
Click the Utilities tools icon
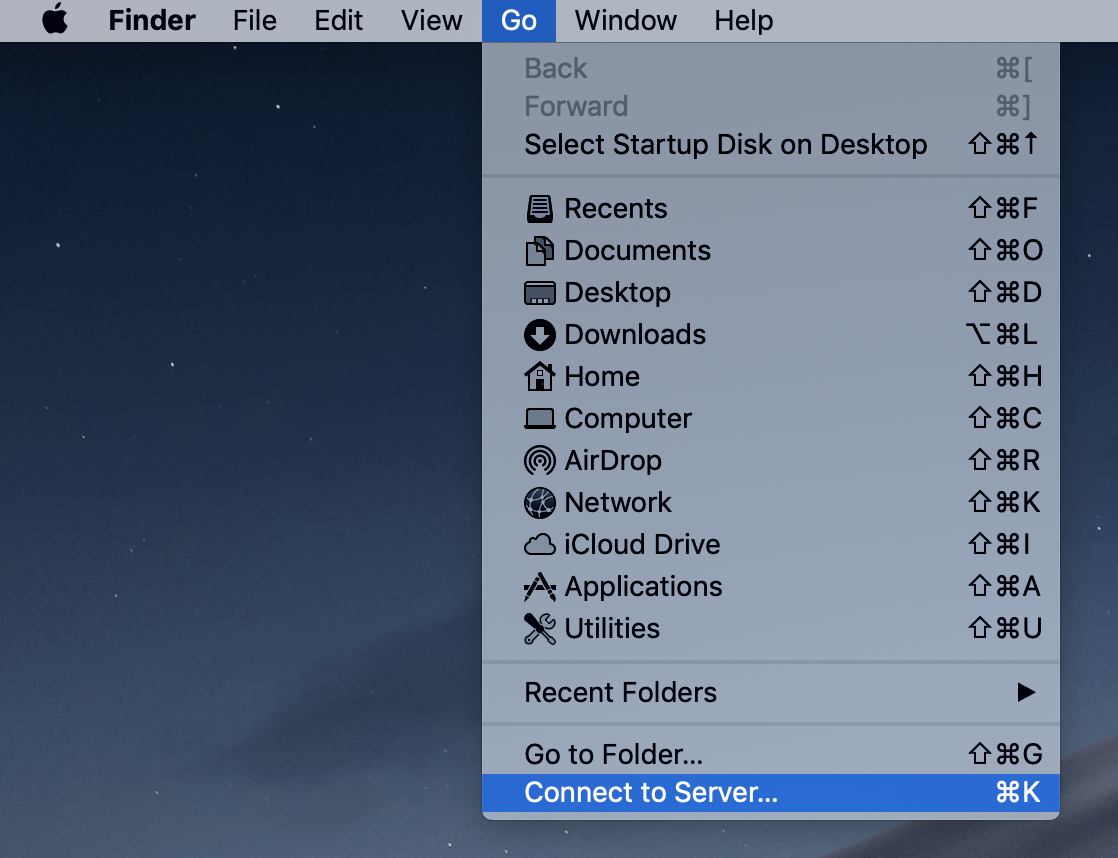540,629
